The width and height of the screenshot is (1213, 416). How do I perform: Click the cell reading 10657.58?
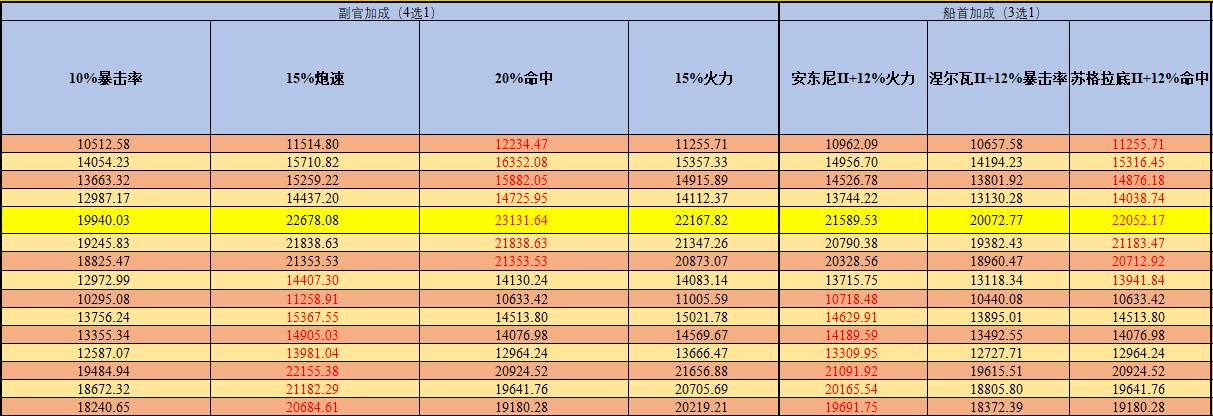coord(998,144)
